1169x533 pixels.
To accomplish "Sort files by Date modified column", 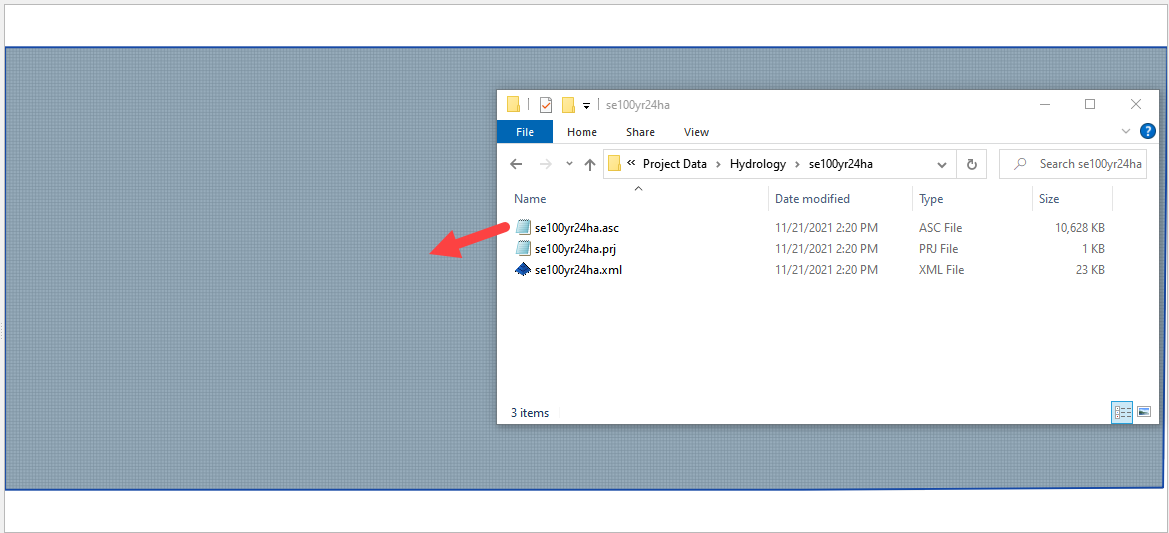I will (x=812, y=199).
